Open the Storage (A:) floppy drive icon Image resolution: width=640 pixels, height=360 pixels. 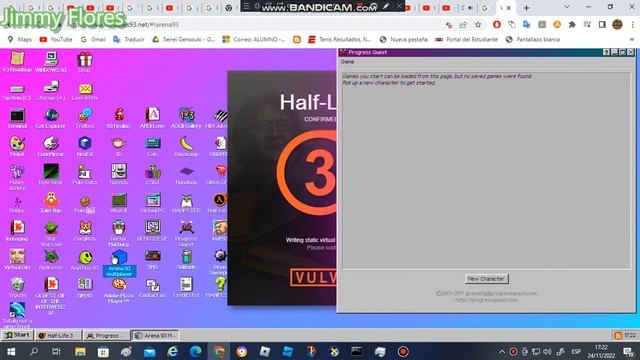pyautogui.click(x=51, y=91)
